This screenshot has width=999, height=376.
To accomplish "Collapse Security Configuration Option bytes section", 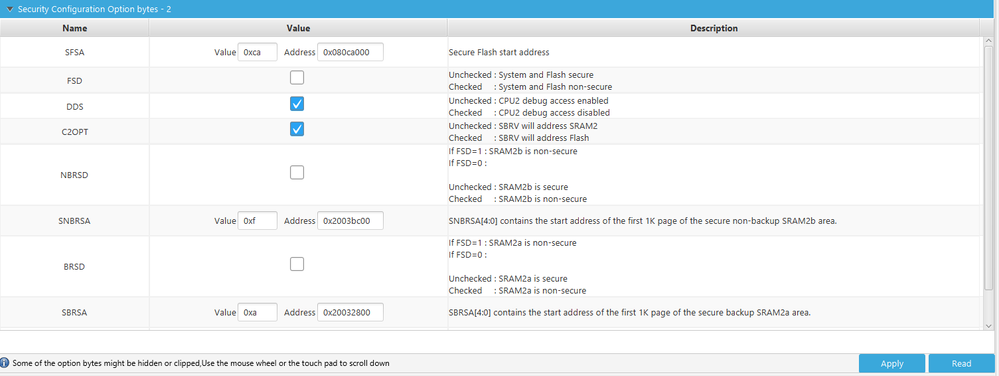I will pos(10,9).
